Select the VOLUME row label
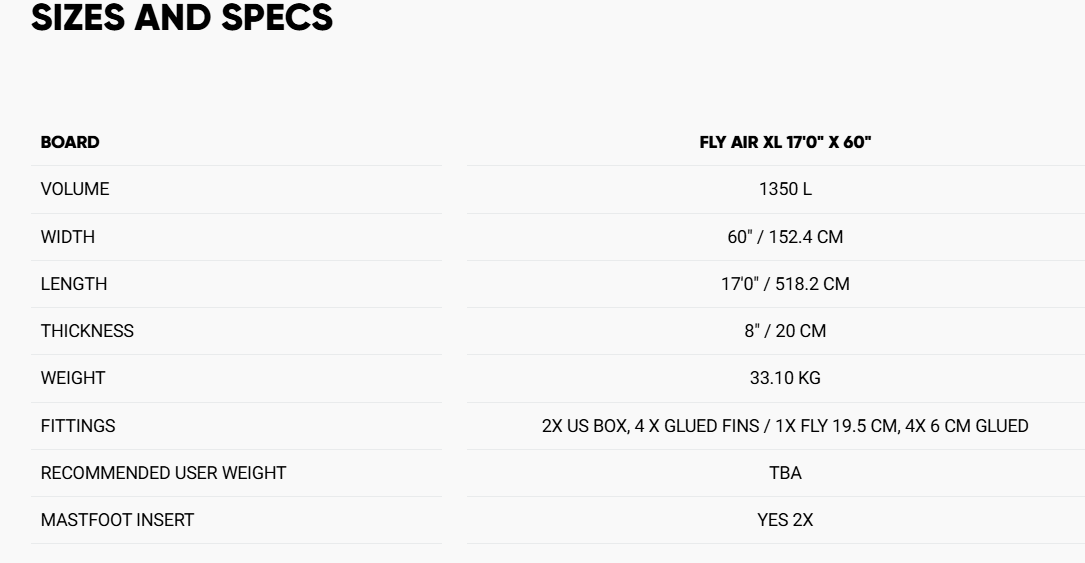 [x=75, y=189]
